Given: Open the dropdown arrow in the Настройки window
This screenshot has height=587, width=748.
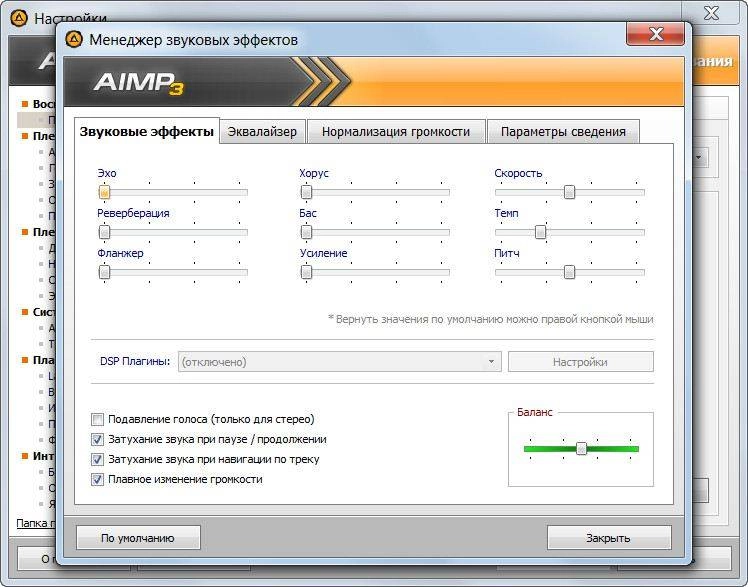Looking at the screenshot, I should [x=699, y=157].
